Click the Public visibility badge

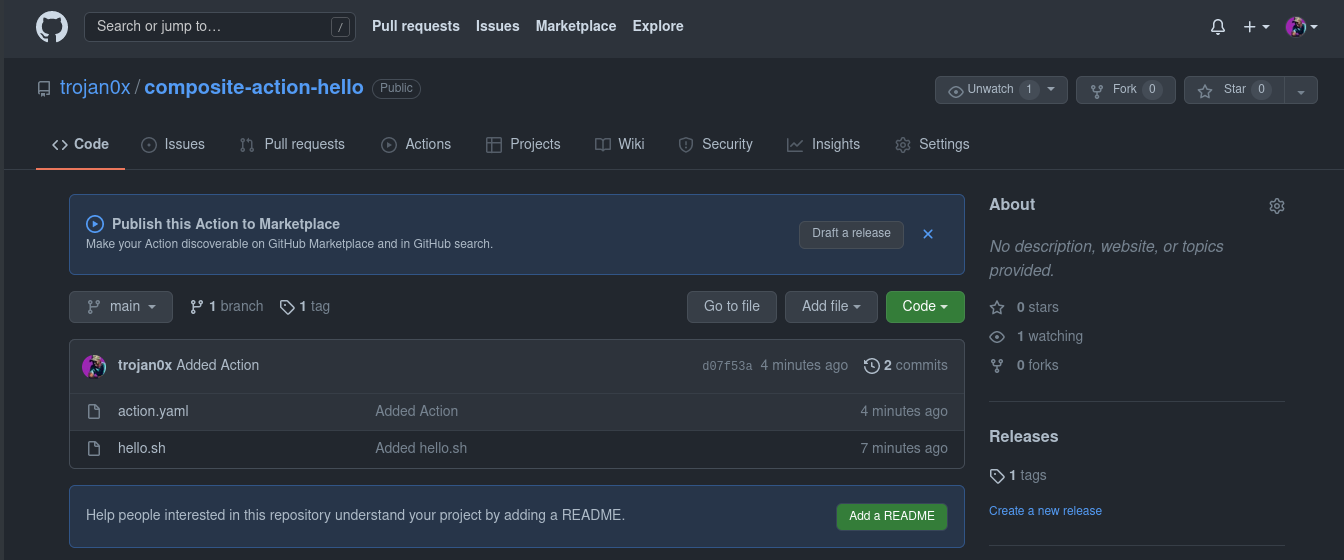[x=396, y=88]
